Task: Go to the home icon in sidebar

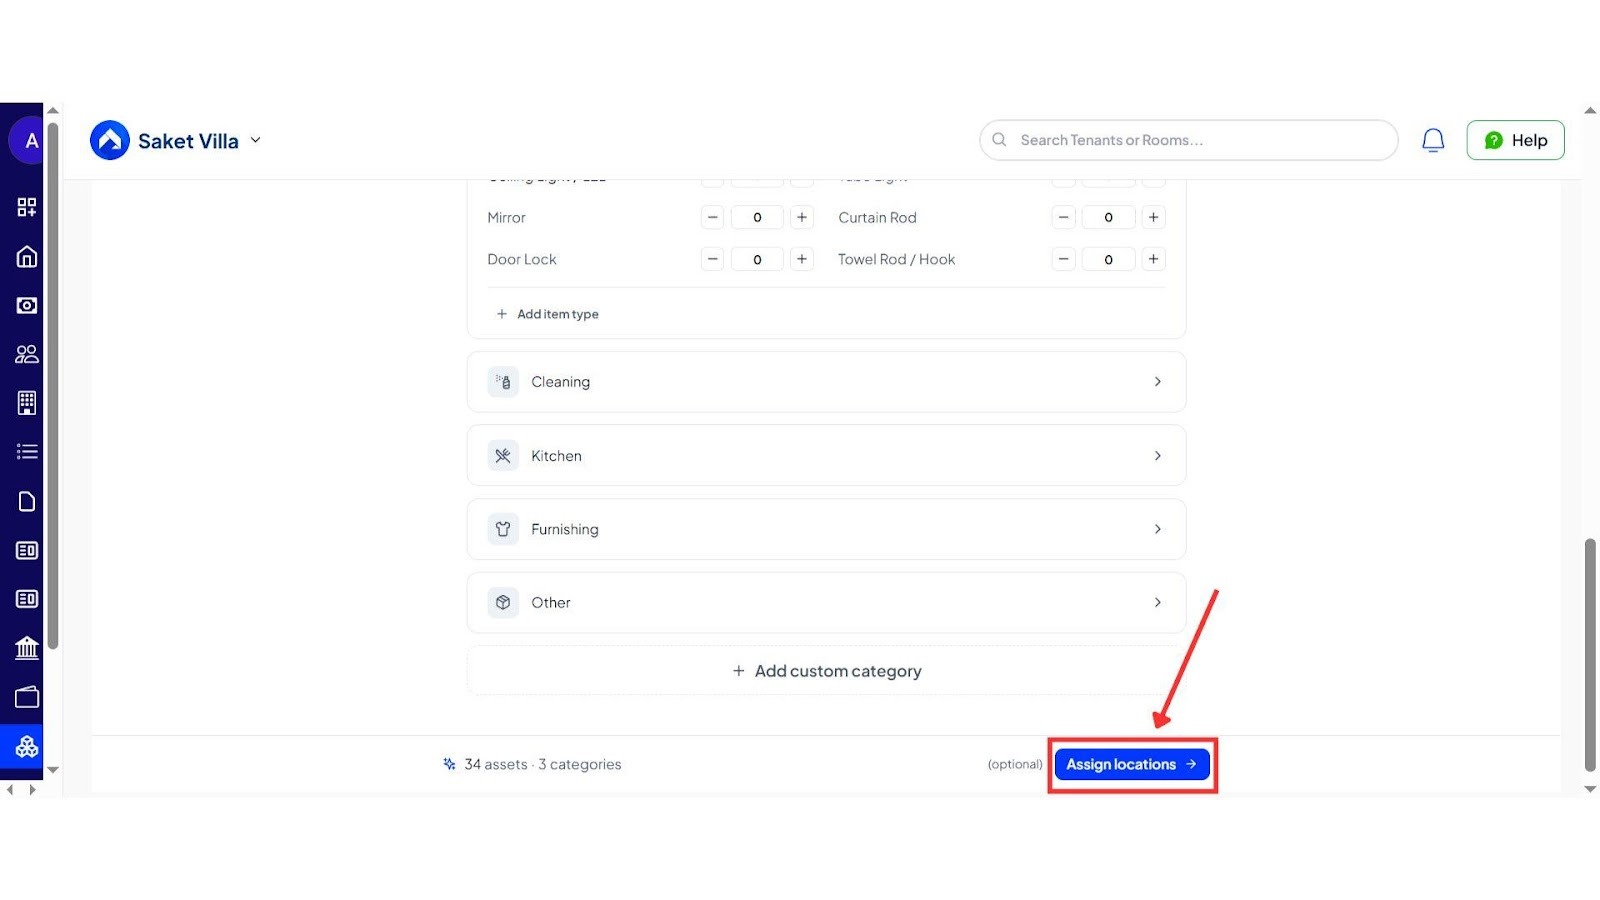Action: [x=27, y=257]
